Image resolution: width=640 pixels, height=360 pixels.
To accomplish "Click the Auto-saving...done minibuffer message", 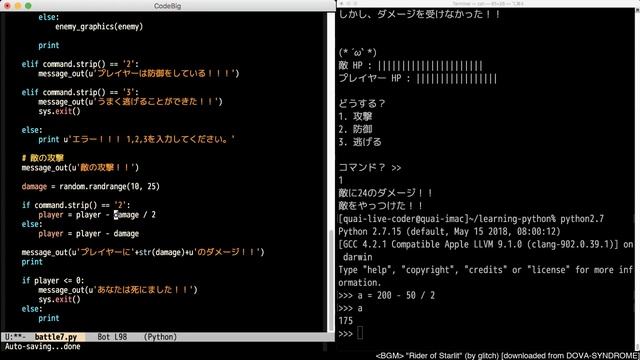I will pyautogui.click(x=42, y=347).
